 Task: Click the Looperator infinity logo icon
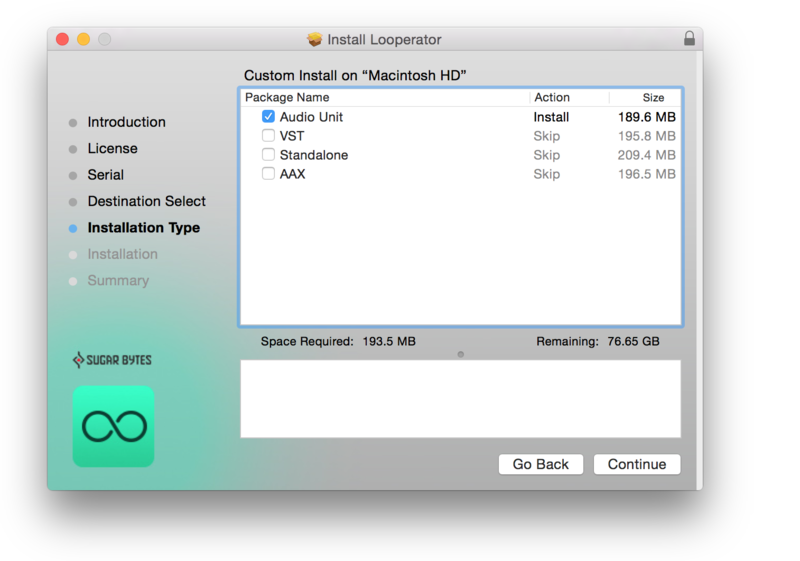113,426
